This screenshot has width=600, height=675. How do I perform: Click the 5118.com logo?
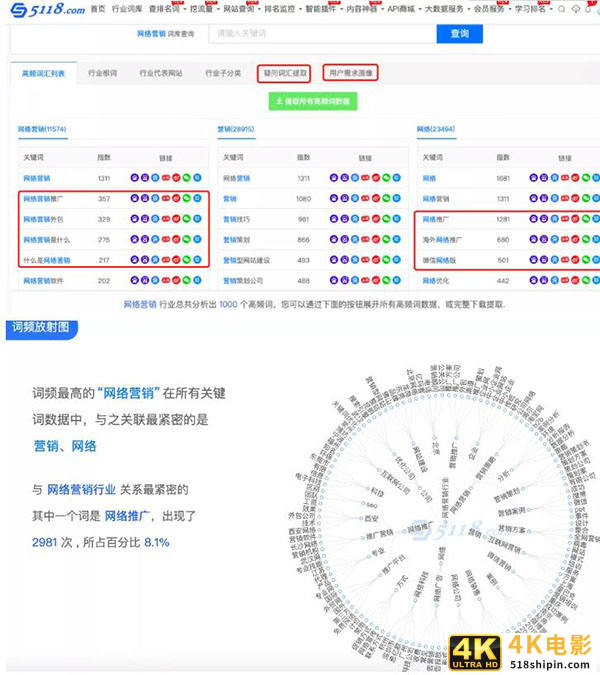[47, 9]
